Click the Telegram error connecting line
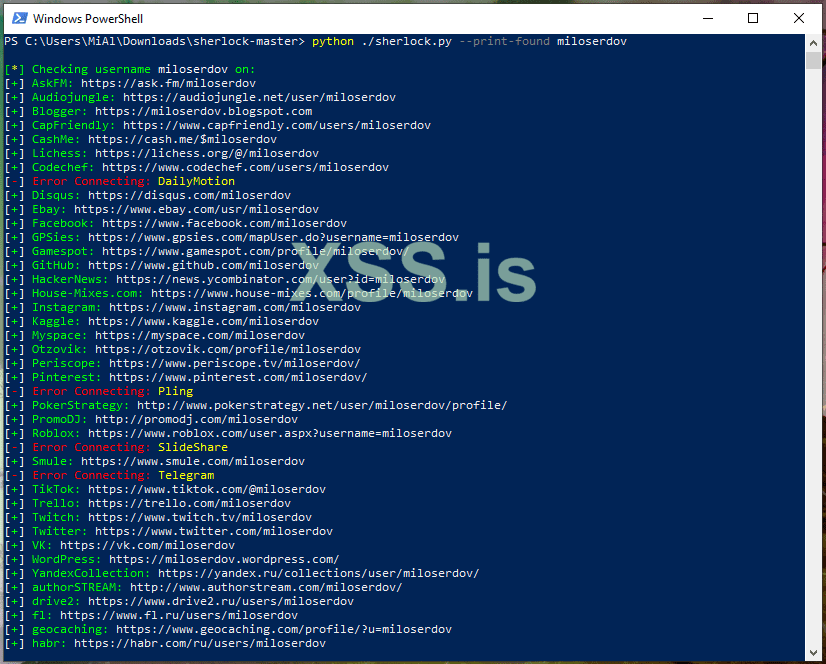 pyautogui.click(x=109, y=475)
